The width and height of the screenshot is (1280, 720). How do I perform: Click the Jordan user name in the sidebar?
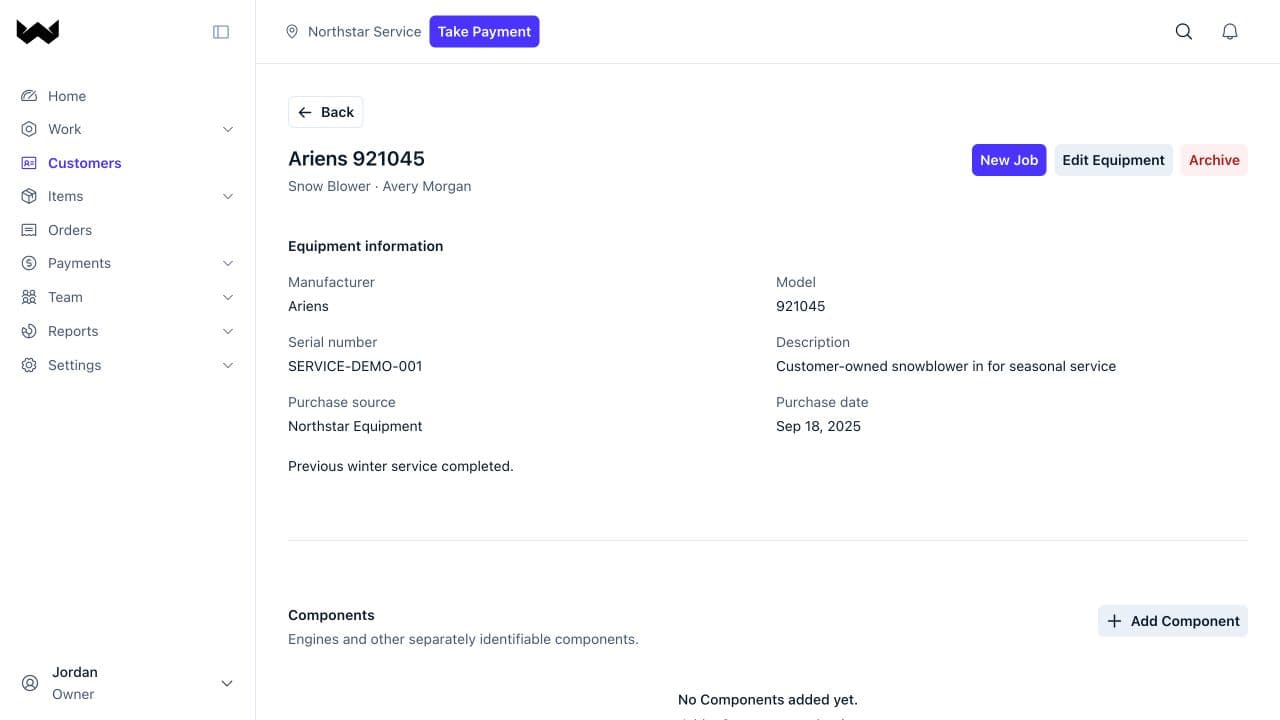(75, 672)
